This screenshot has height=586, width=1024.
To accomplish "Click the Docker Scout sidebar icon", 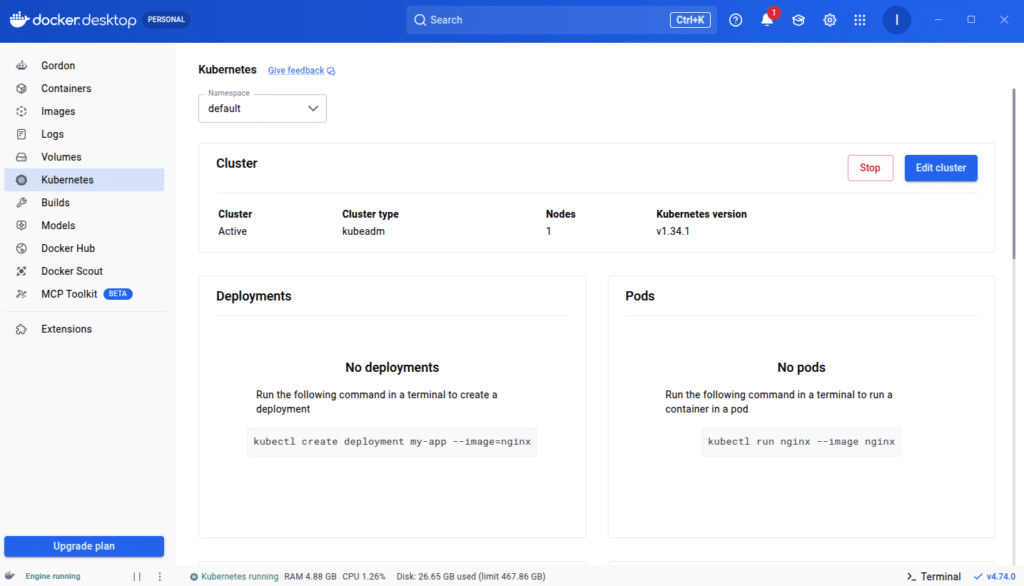I will tap(22, 271).
